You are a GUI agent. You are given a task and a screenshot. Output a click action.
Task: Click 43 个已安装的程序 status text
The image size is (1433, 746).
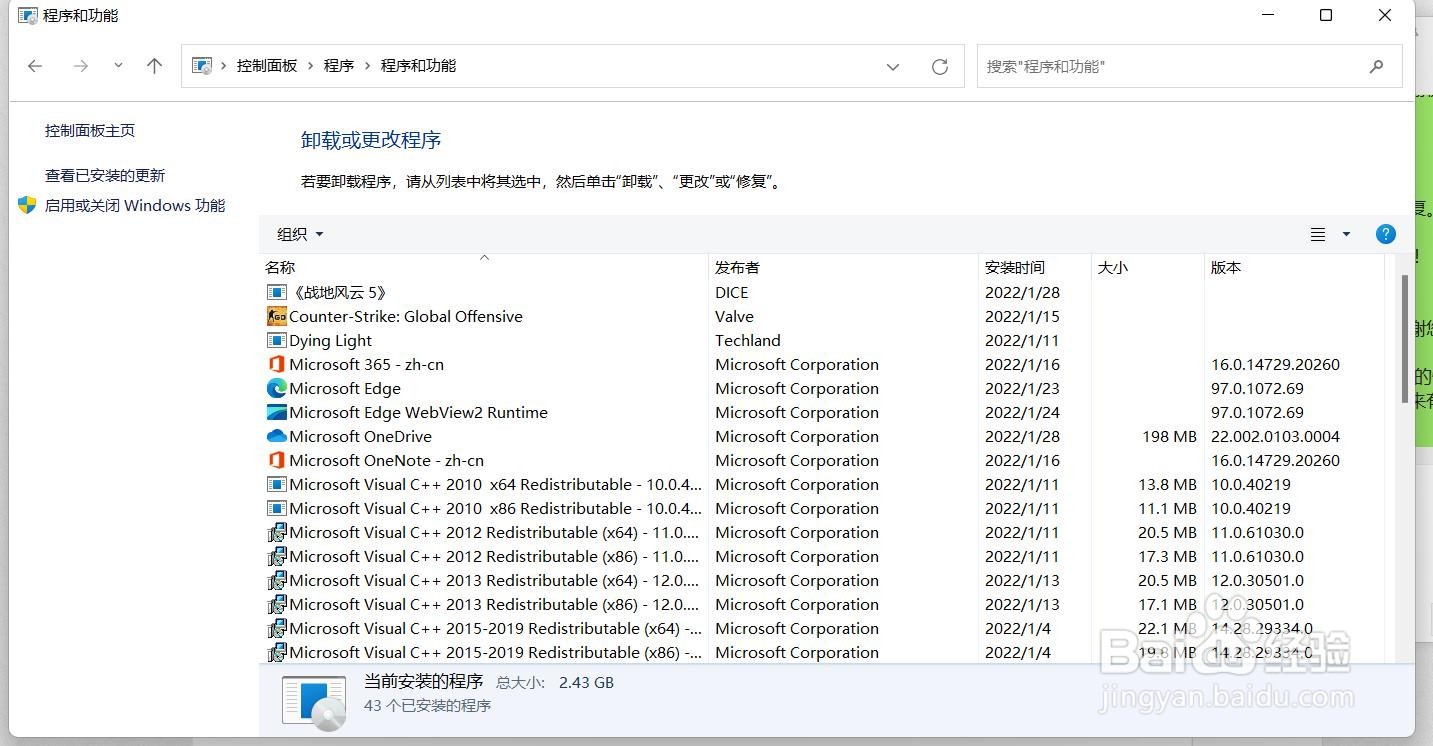427,706
